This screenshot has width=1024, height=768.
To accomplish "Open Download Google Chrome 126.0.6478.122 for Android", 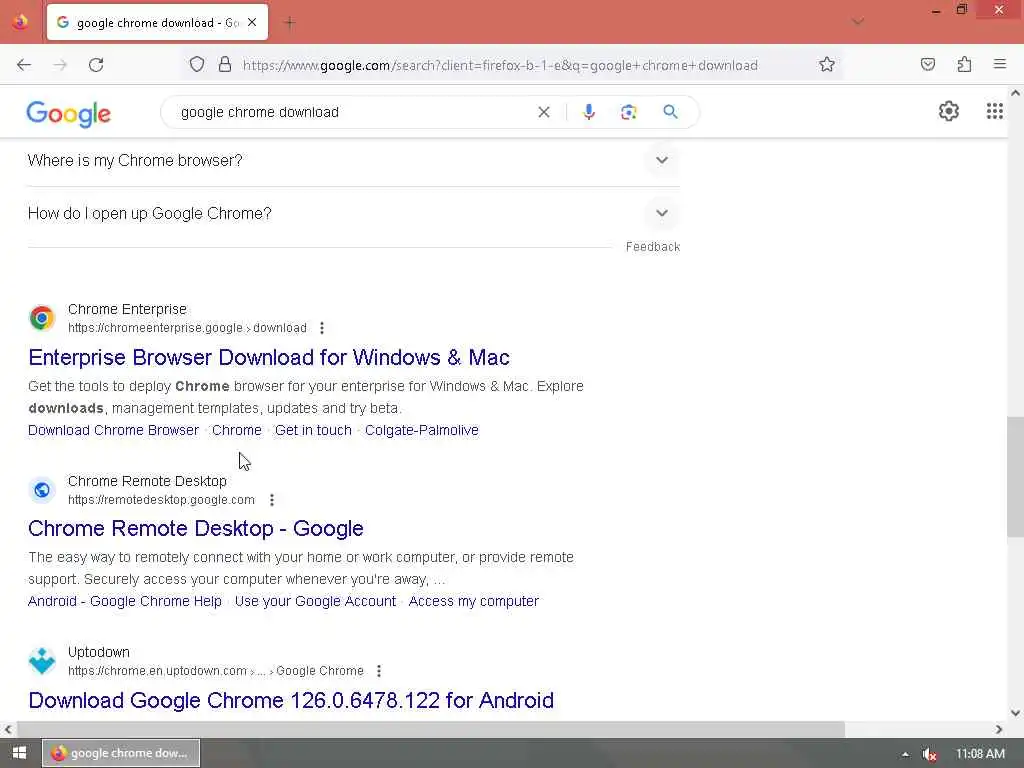I will tap(291, 700).
